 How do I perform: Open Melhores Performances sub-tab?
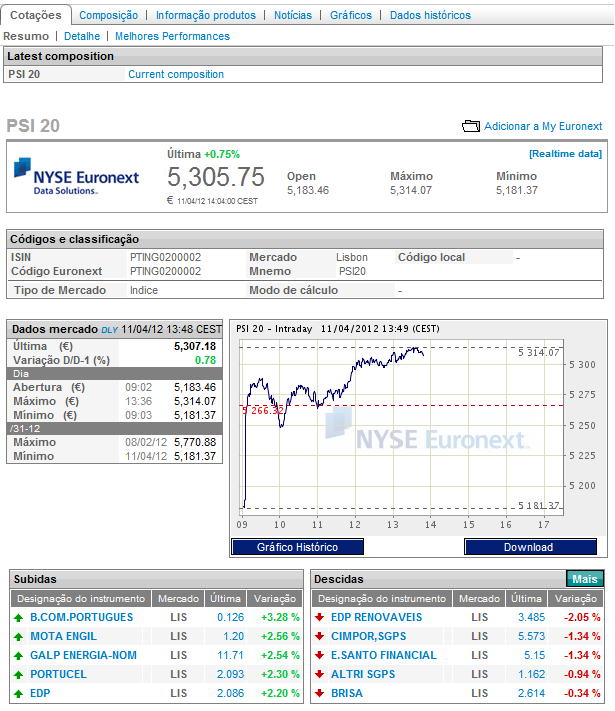pos(172,36)
